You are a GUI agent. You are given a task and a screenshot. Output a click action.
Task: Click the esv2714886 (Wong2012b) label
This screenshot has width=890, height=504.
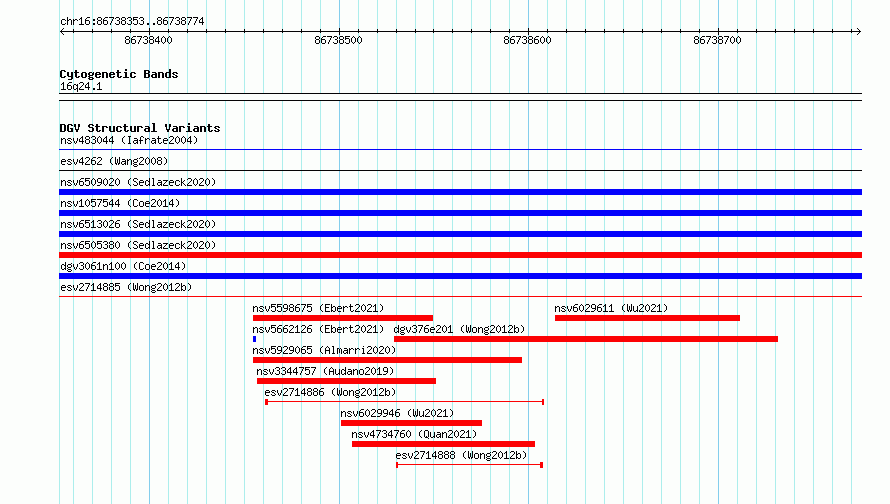tap(330, 392)
